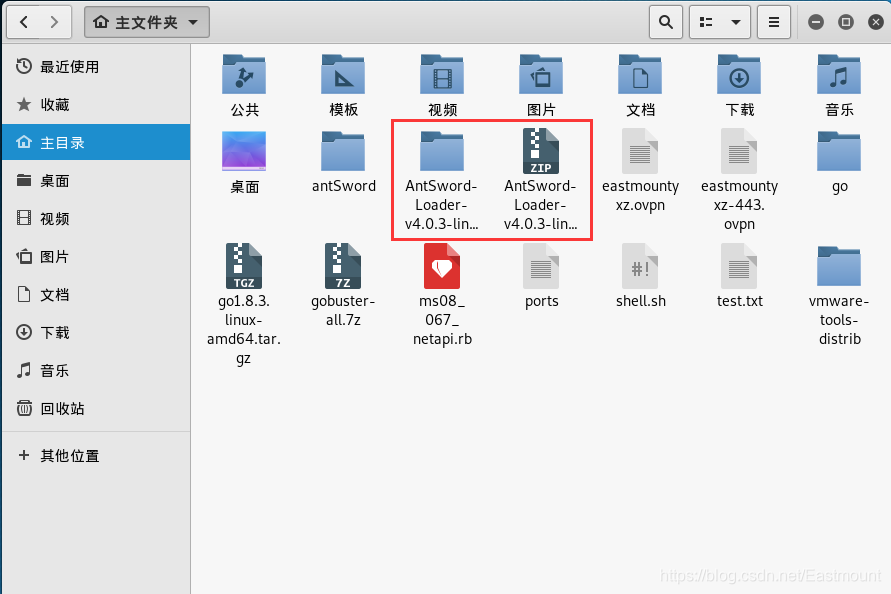
Task: Open the view options dropdown in toolbar
Action: pos(720,21)
